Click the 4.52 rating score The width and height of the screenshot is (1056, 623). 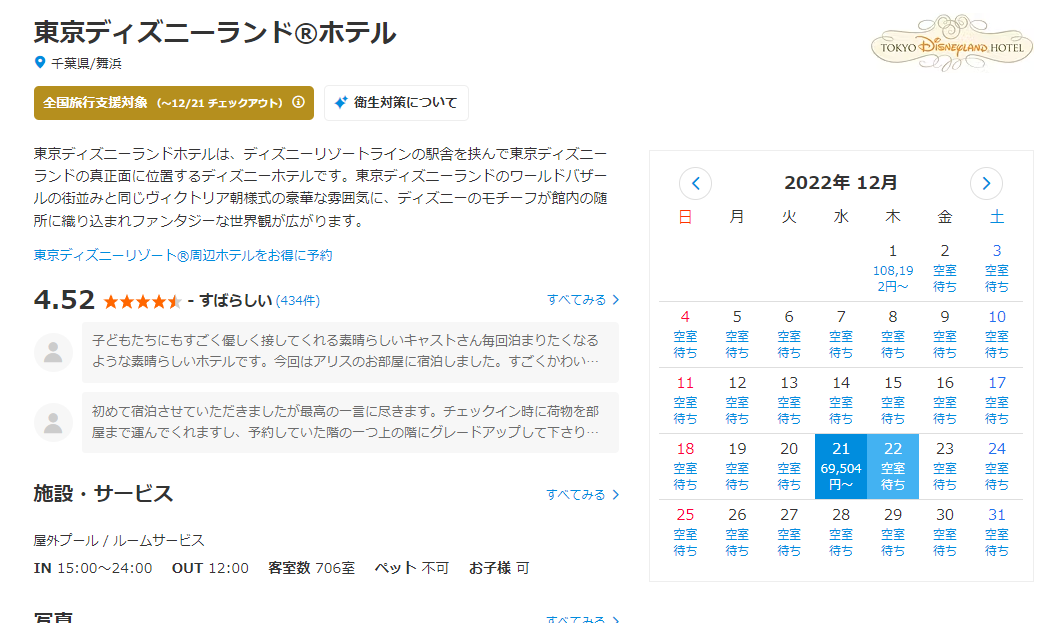point(64,300)
